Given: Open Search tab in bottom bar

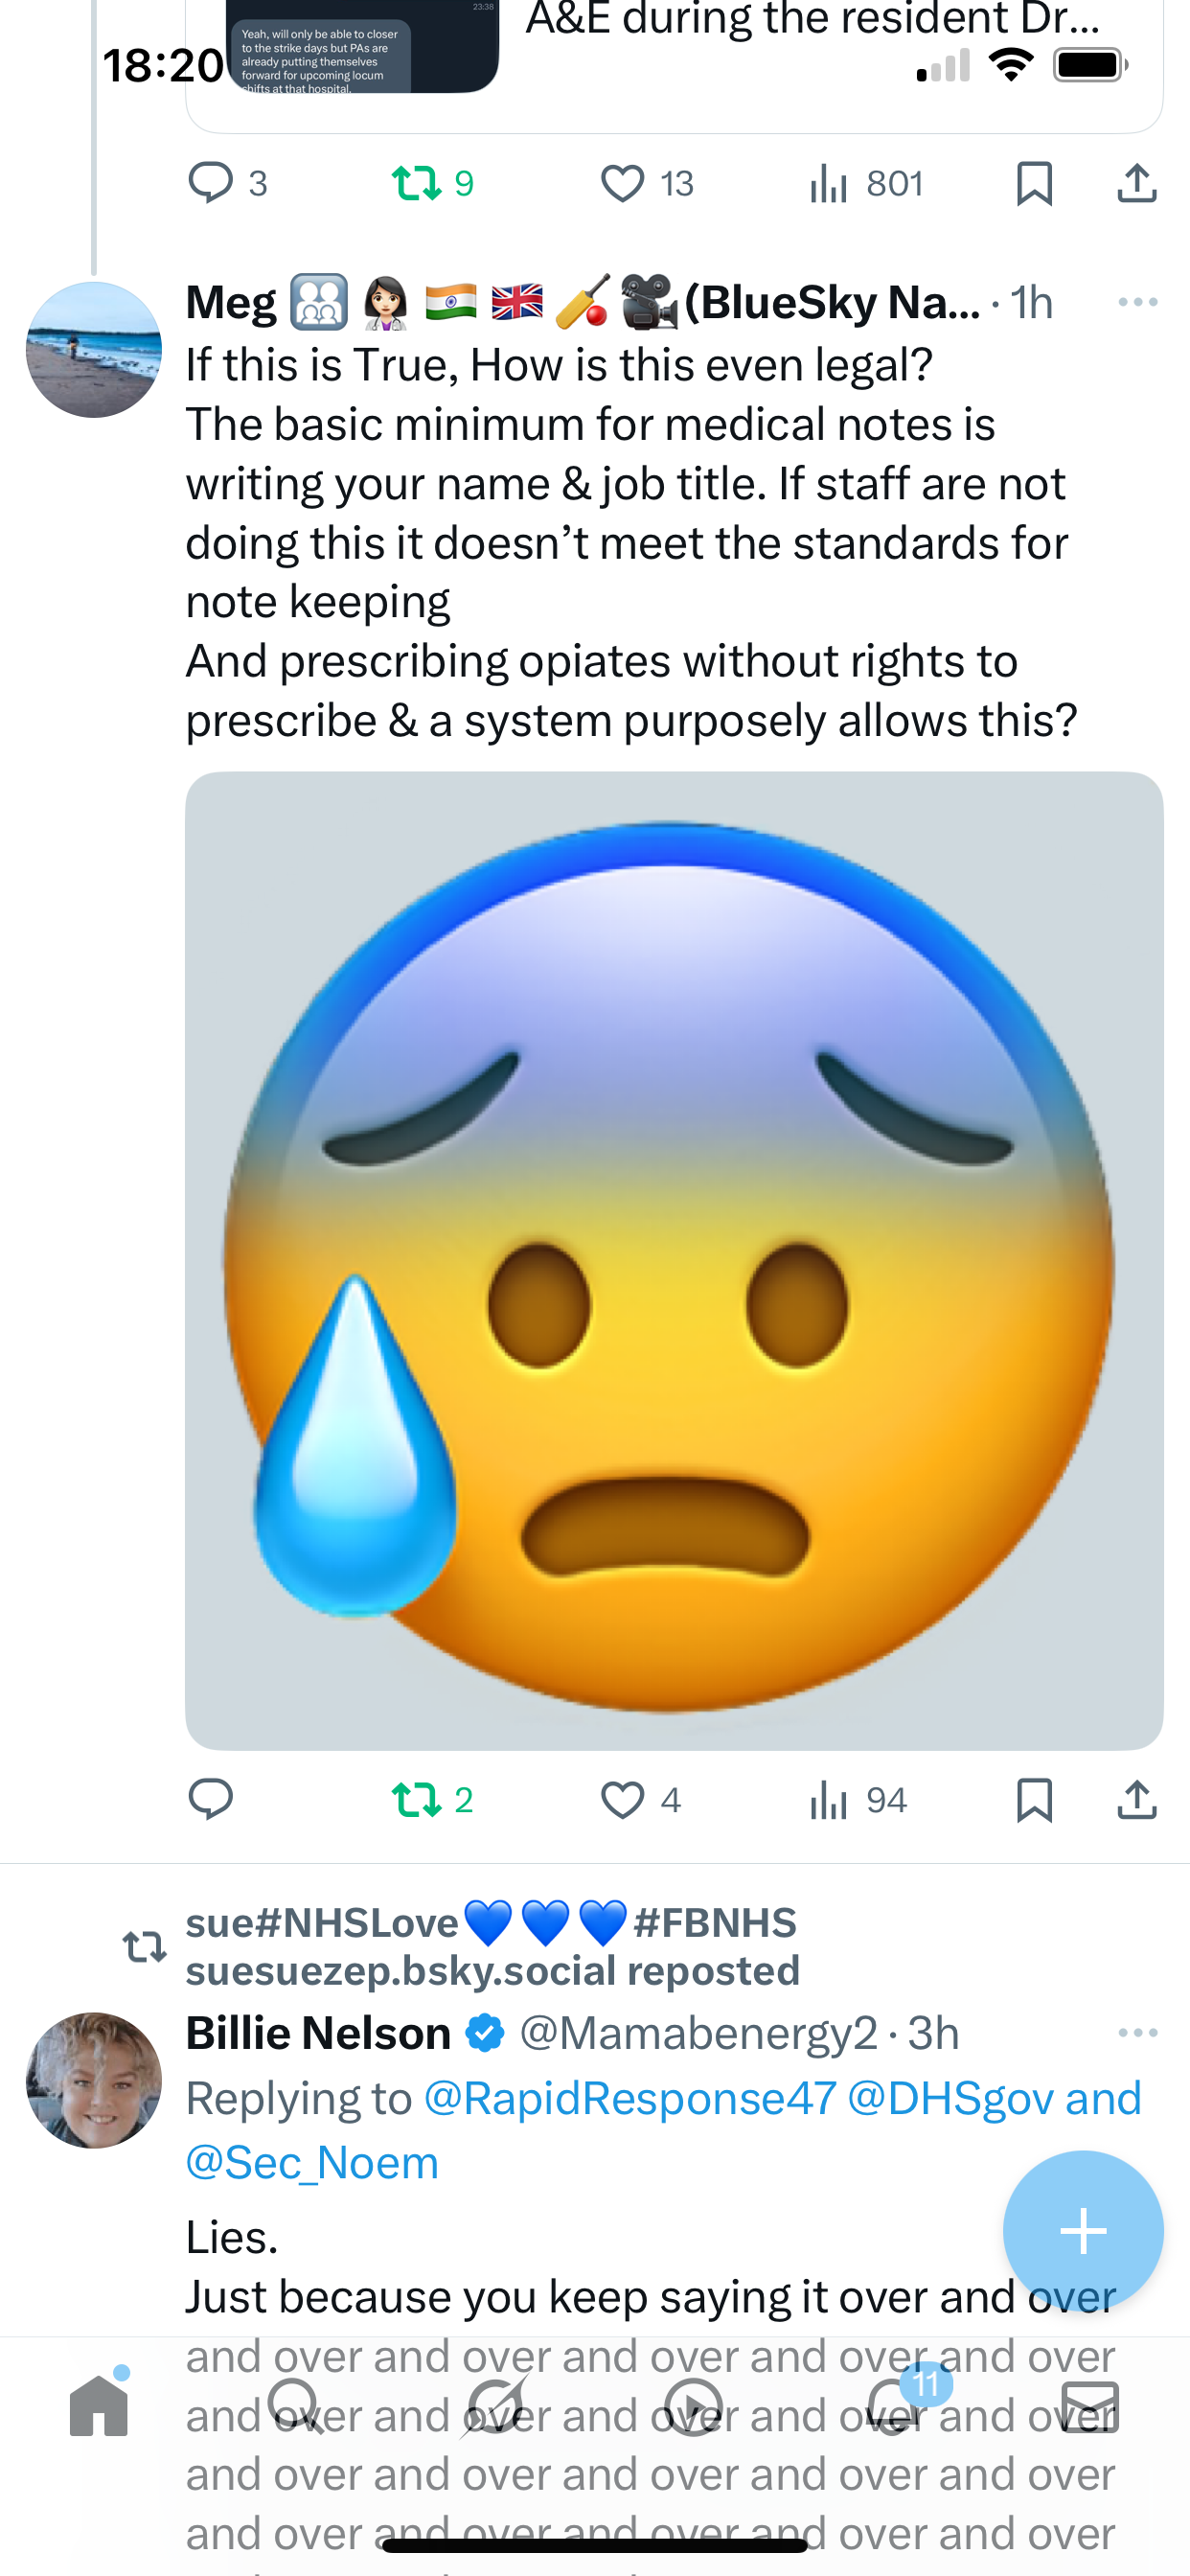Looking at the screenshot, I should (x=295, y=2405).
